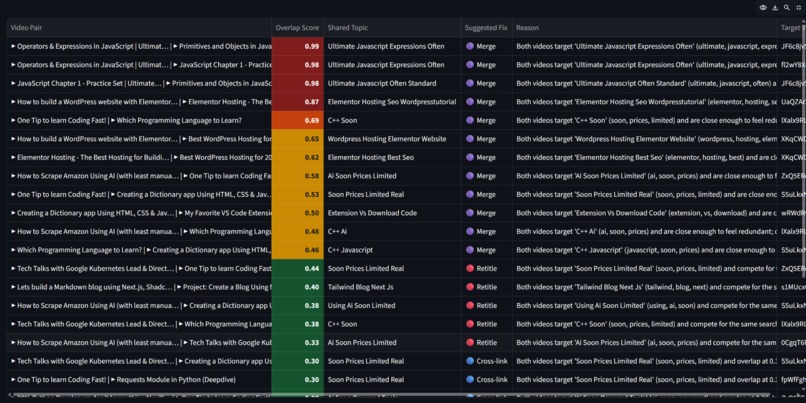Select the 0.99 overlap score cell
806x403 pixels.
298,46
